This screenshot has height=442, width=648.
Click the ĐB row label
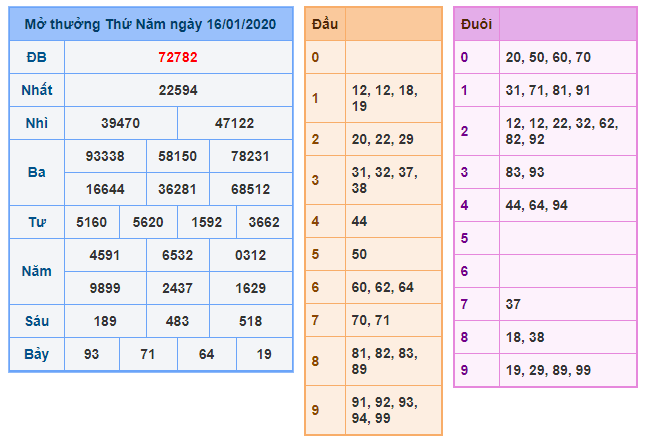click(x=37, y=57)
